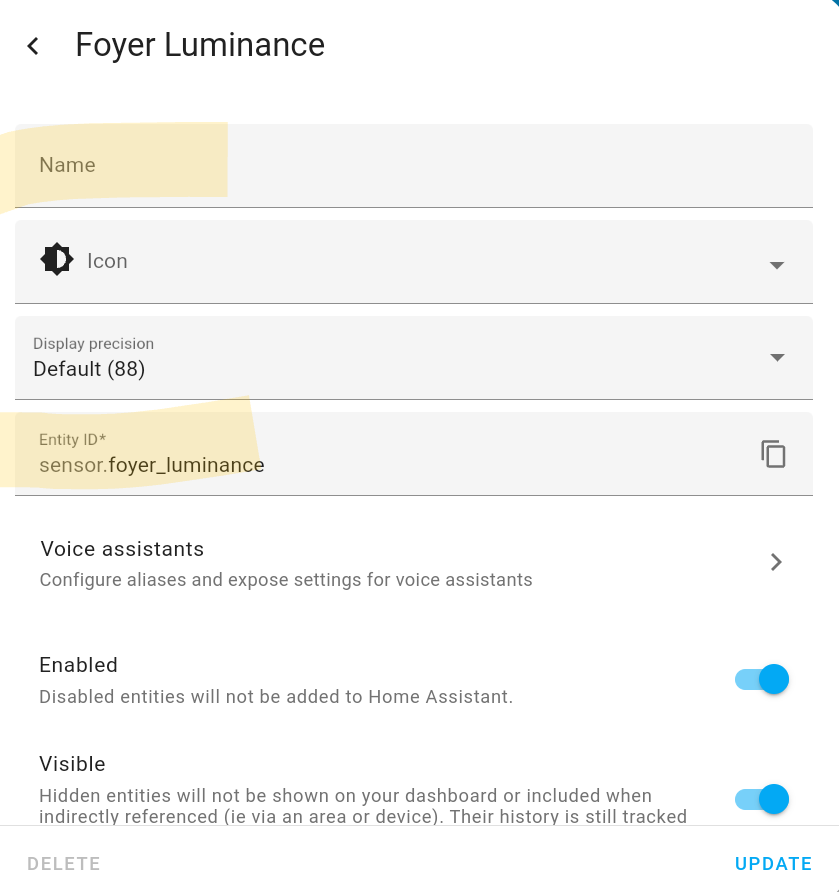
Task: Click DELETE to remove the entity
Action: [x=63, y=863]
